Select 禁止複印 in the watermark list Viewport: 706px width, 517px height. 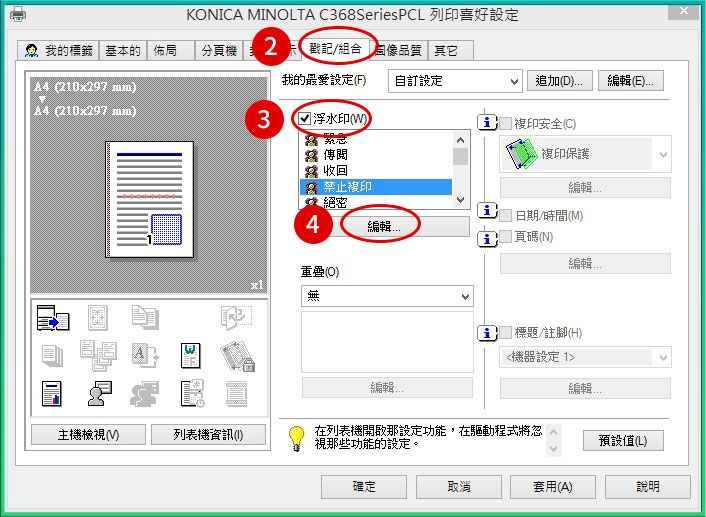(x=376, y=186)
